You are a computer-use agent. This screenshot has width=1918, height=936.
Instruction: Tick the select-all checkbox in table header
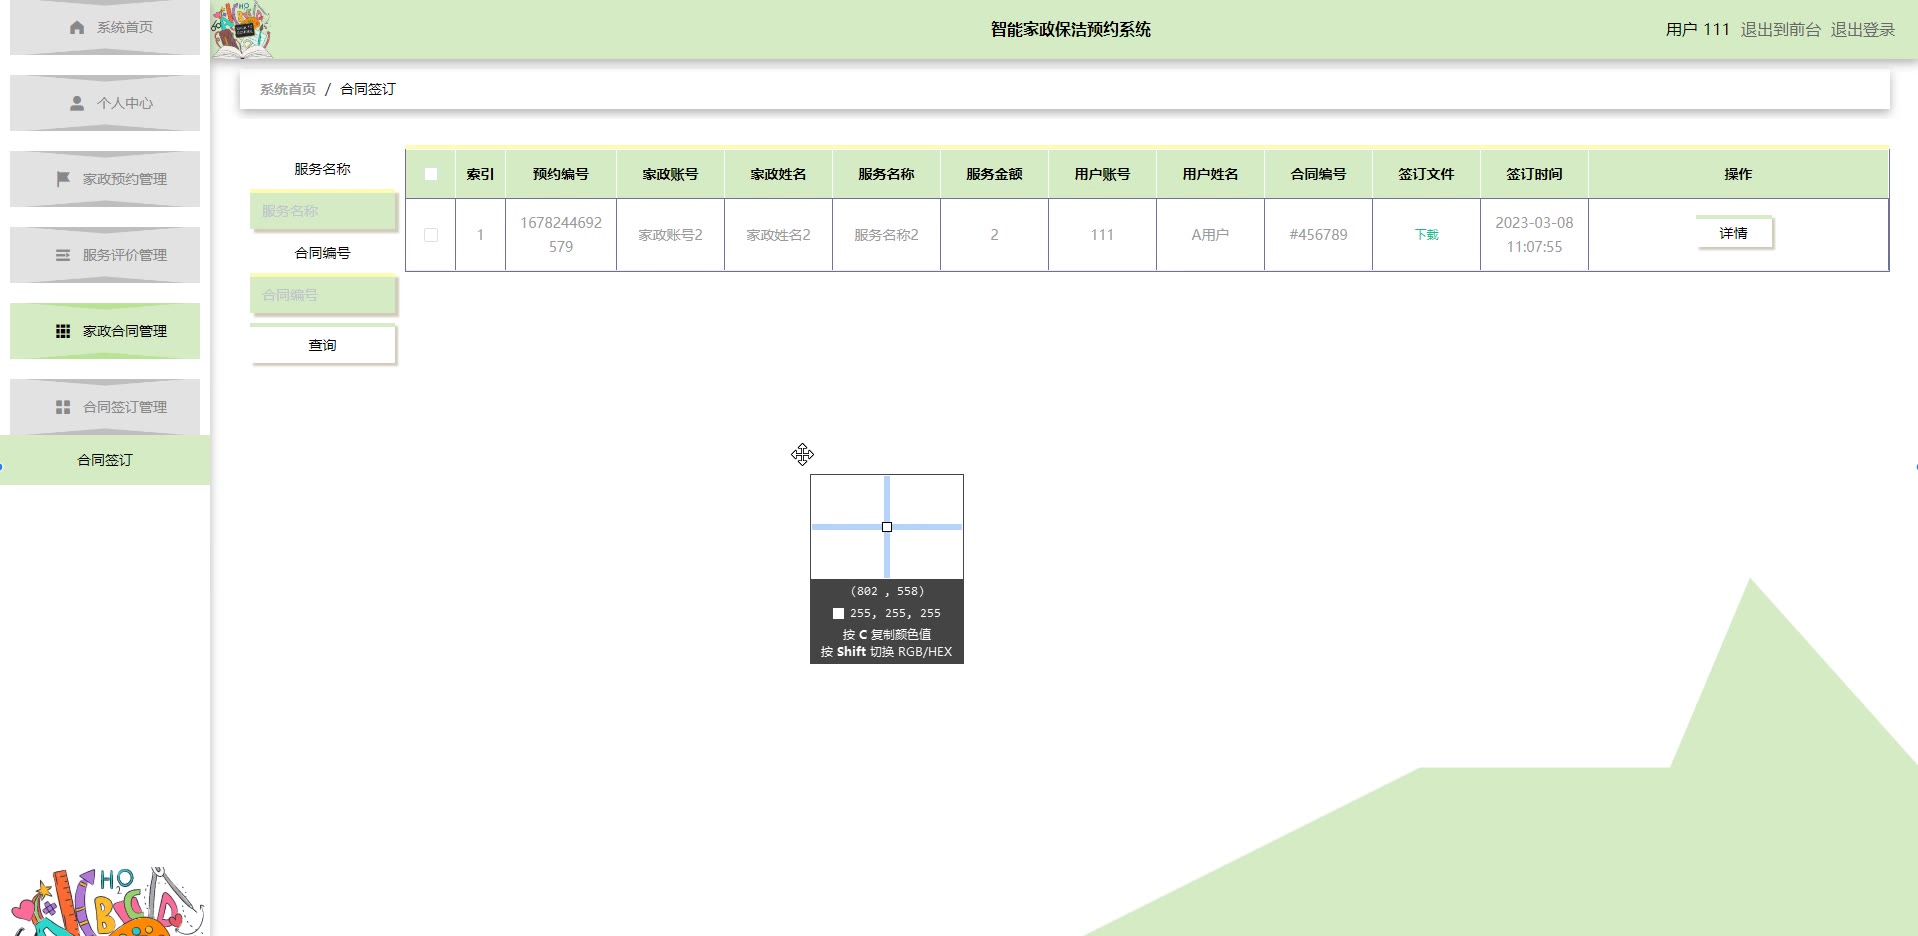[431, 174]
